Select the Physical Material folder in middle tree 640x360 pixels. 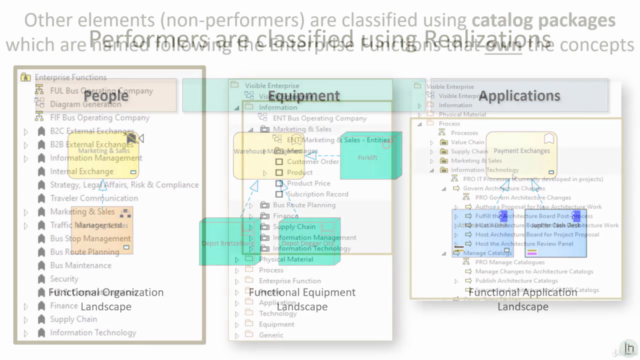point(286,259)
